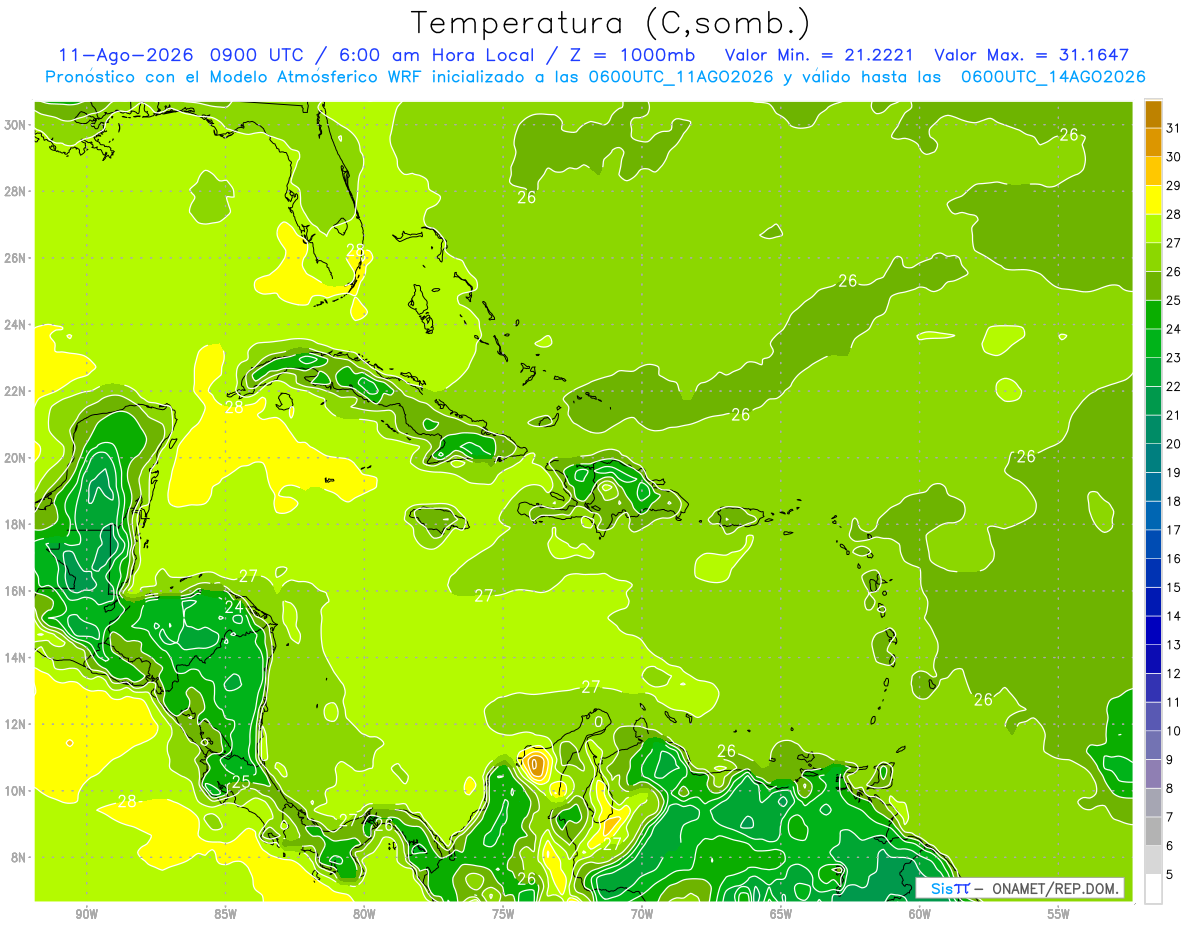Click the "55W" longitude axis label
The height and width of the screenshot is (927, 1200).
point(1059,914)
